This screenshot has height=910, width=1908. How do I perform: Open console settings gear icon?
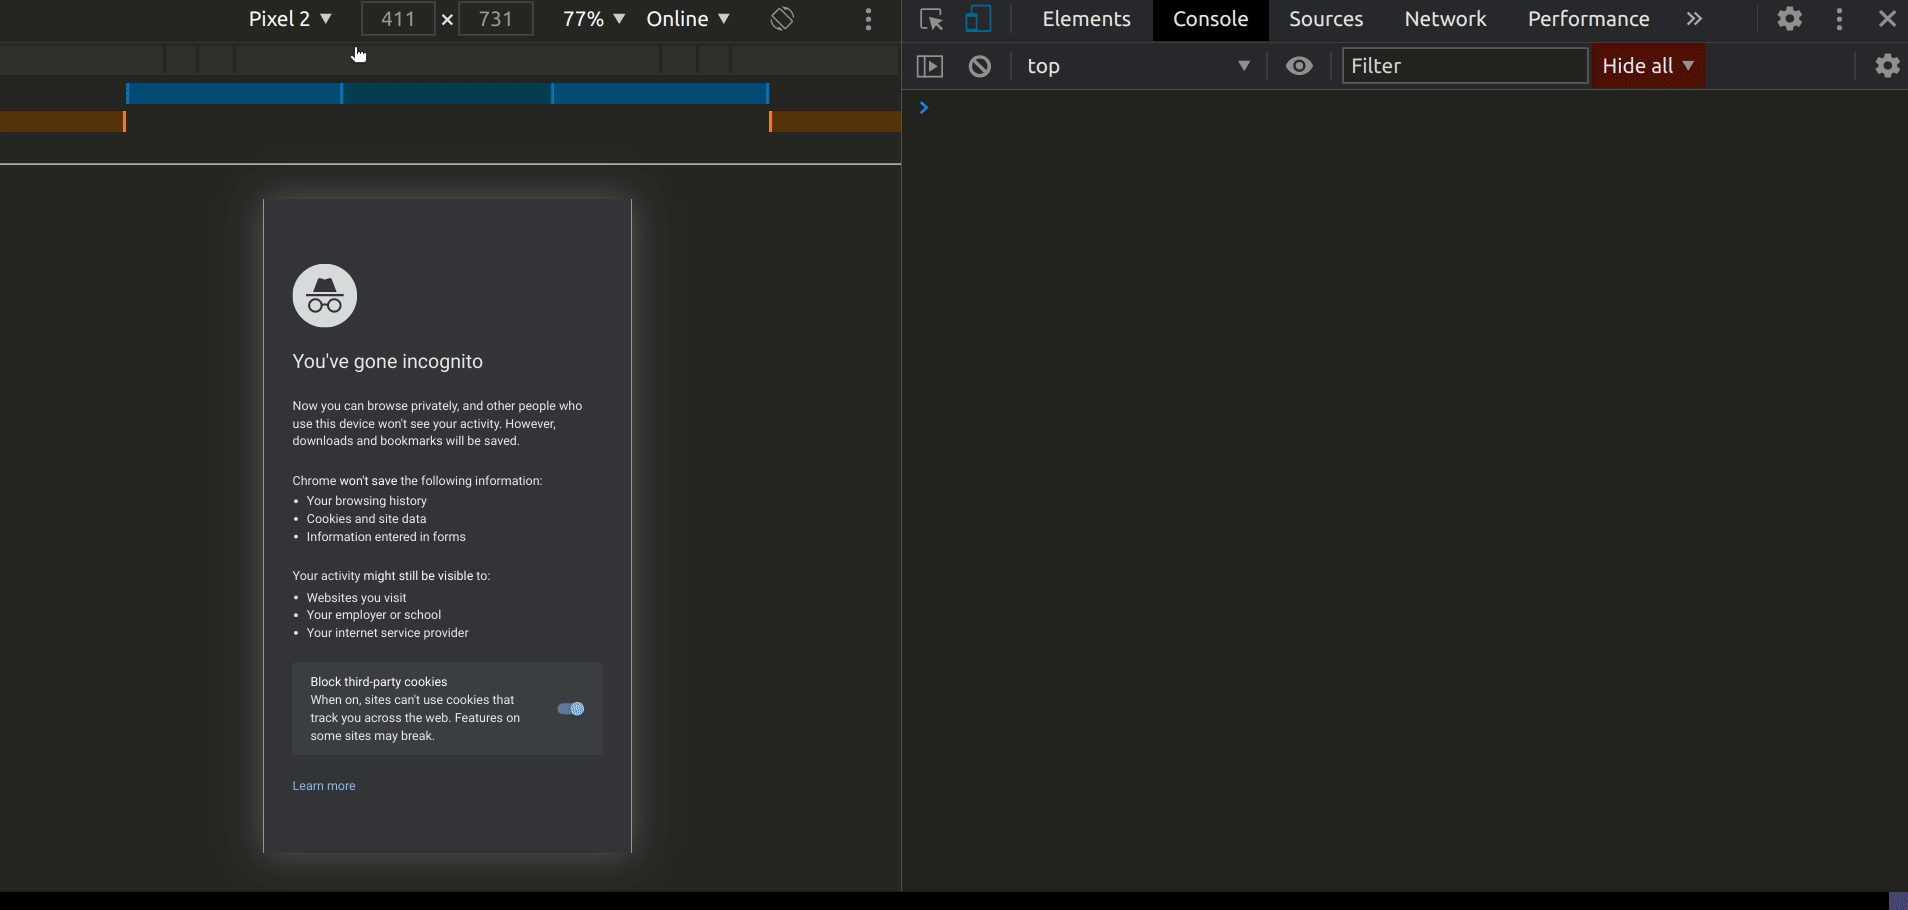pyautogui.click(x=1887, y=66)
